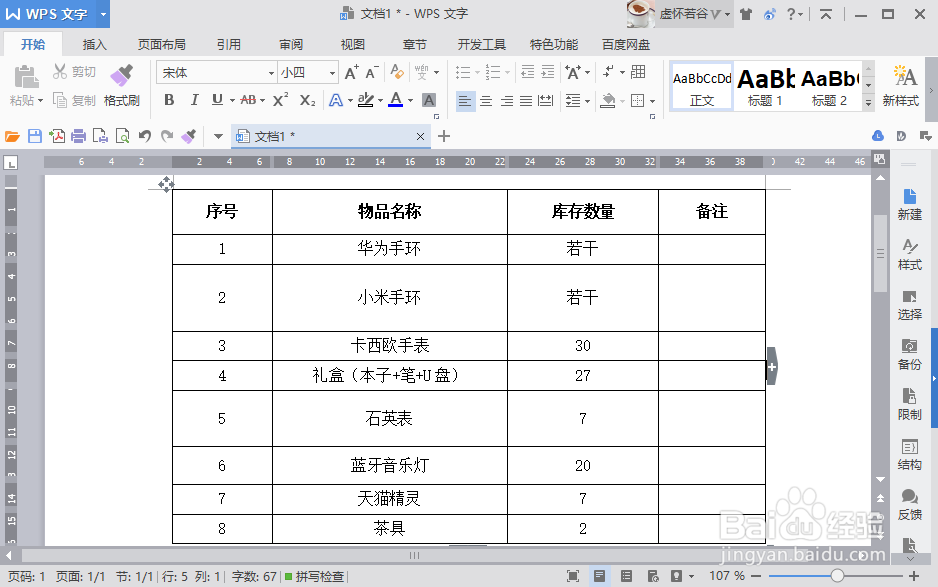
Task: Toggle spell check in status bar
Action: click(314, 576)
